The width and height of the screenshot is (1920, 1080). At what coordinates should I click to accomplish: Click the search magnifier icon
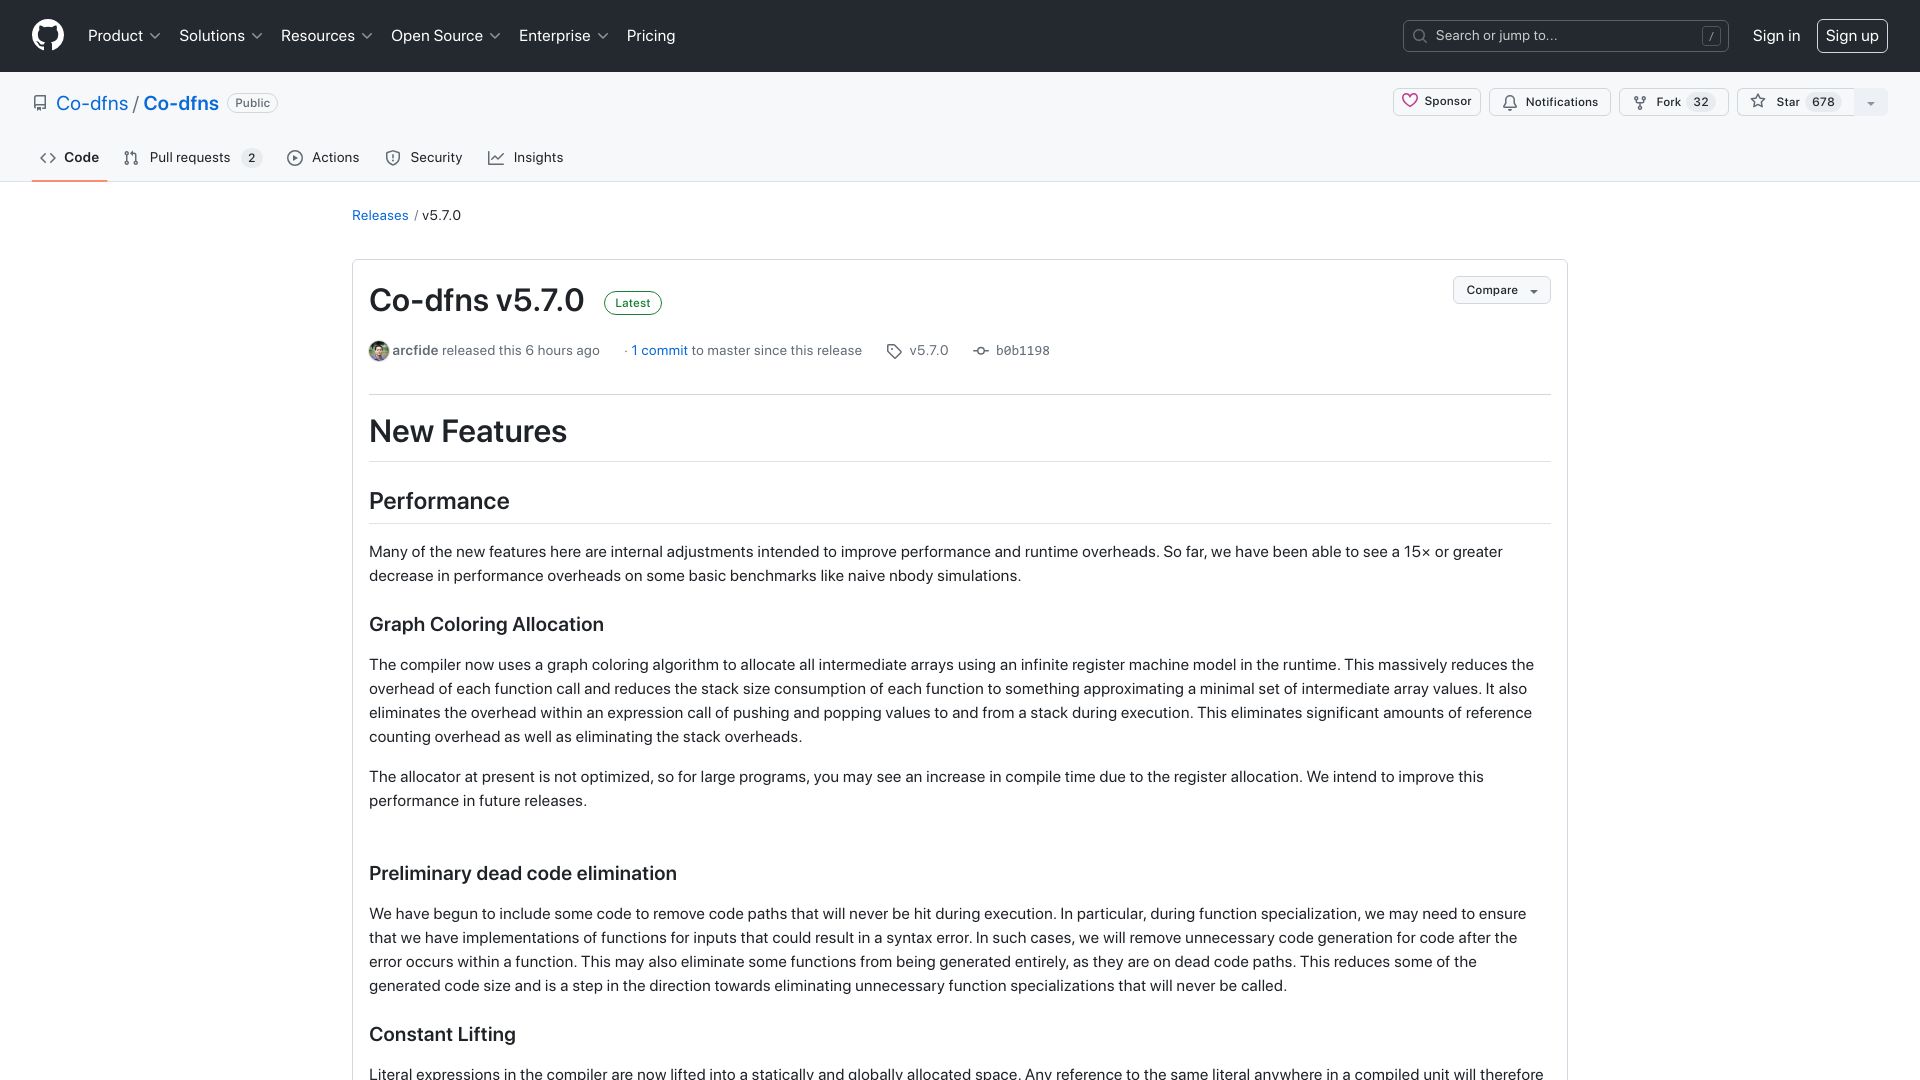pyautogui.click(x=1420, y=36)
